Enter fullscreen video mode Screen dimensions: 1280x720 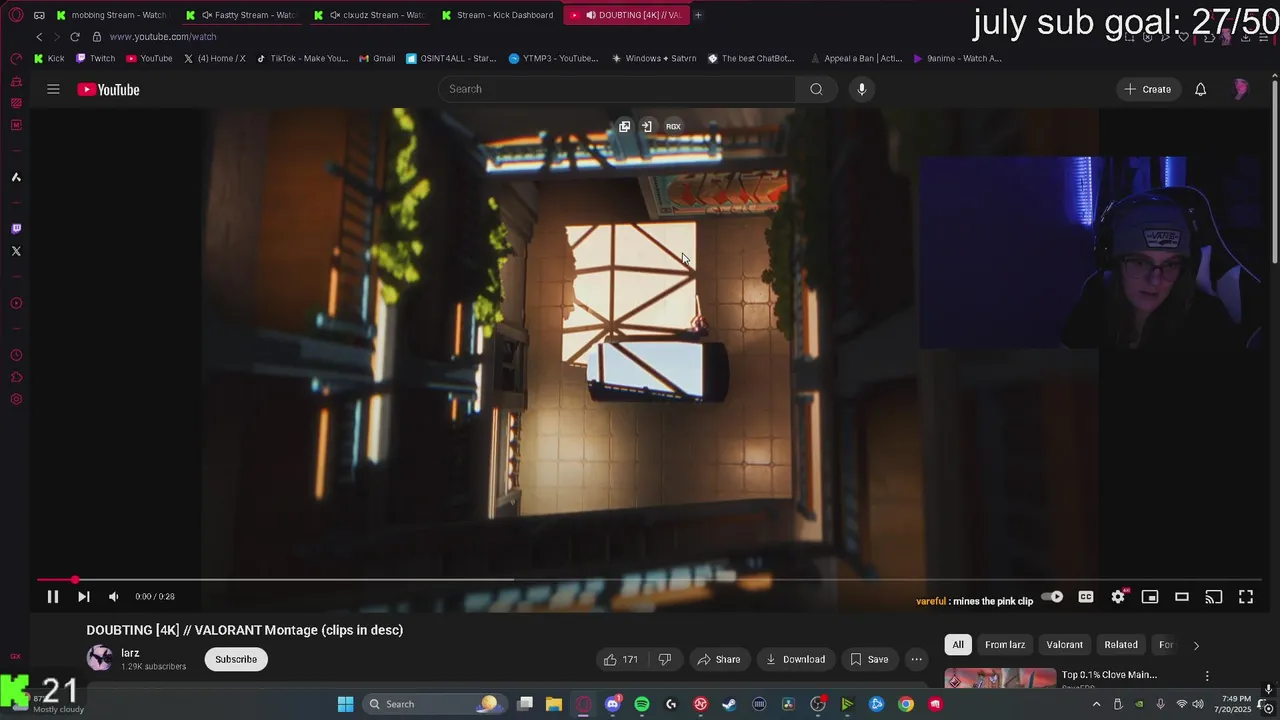coord(1246,597)
